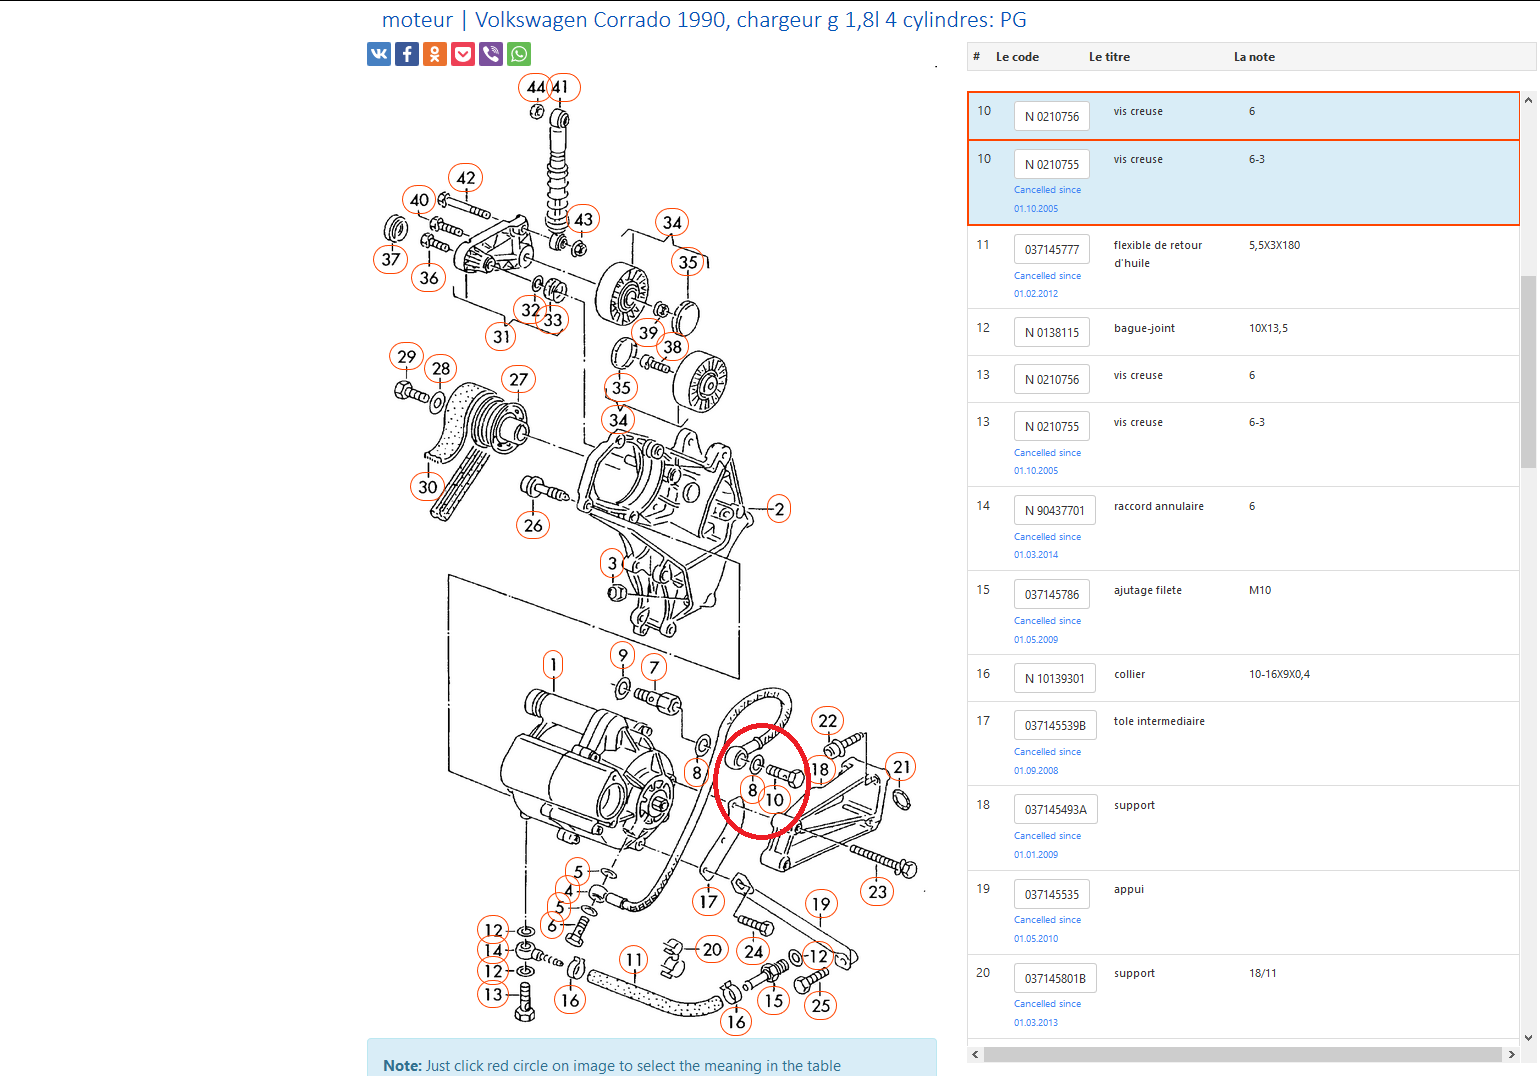Click the horizontal scrollbar right arrow
The height and width of the screenshot is (1076, 1540).
tap(1511, 1055)
